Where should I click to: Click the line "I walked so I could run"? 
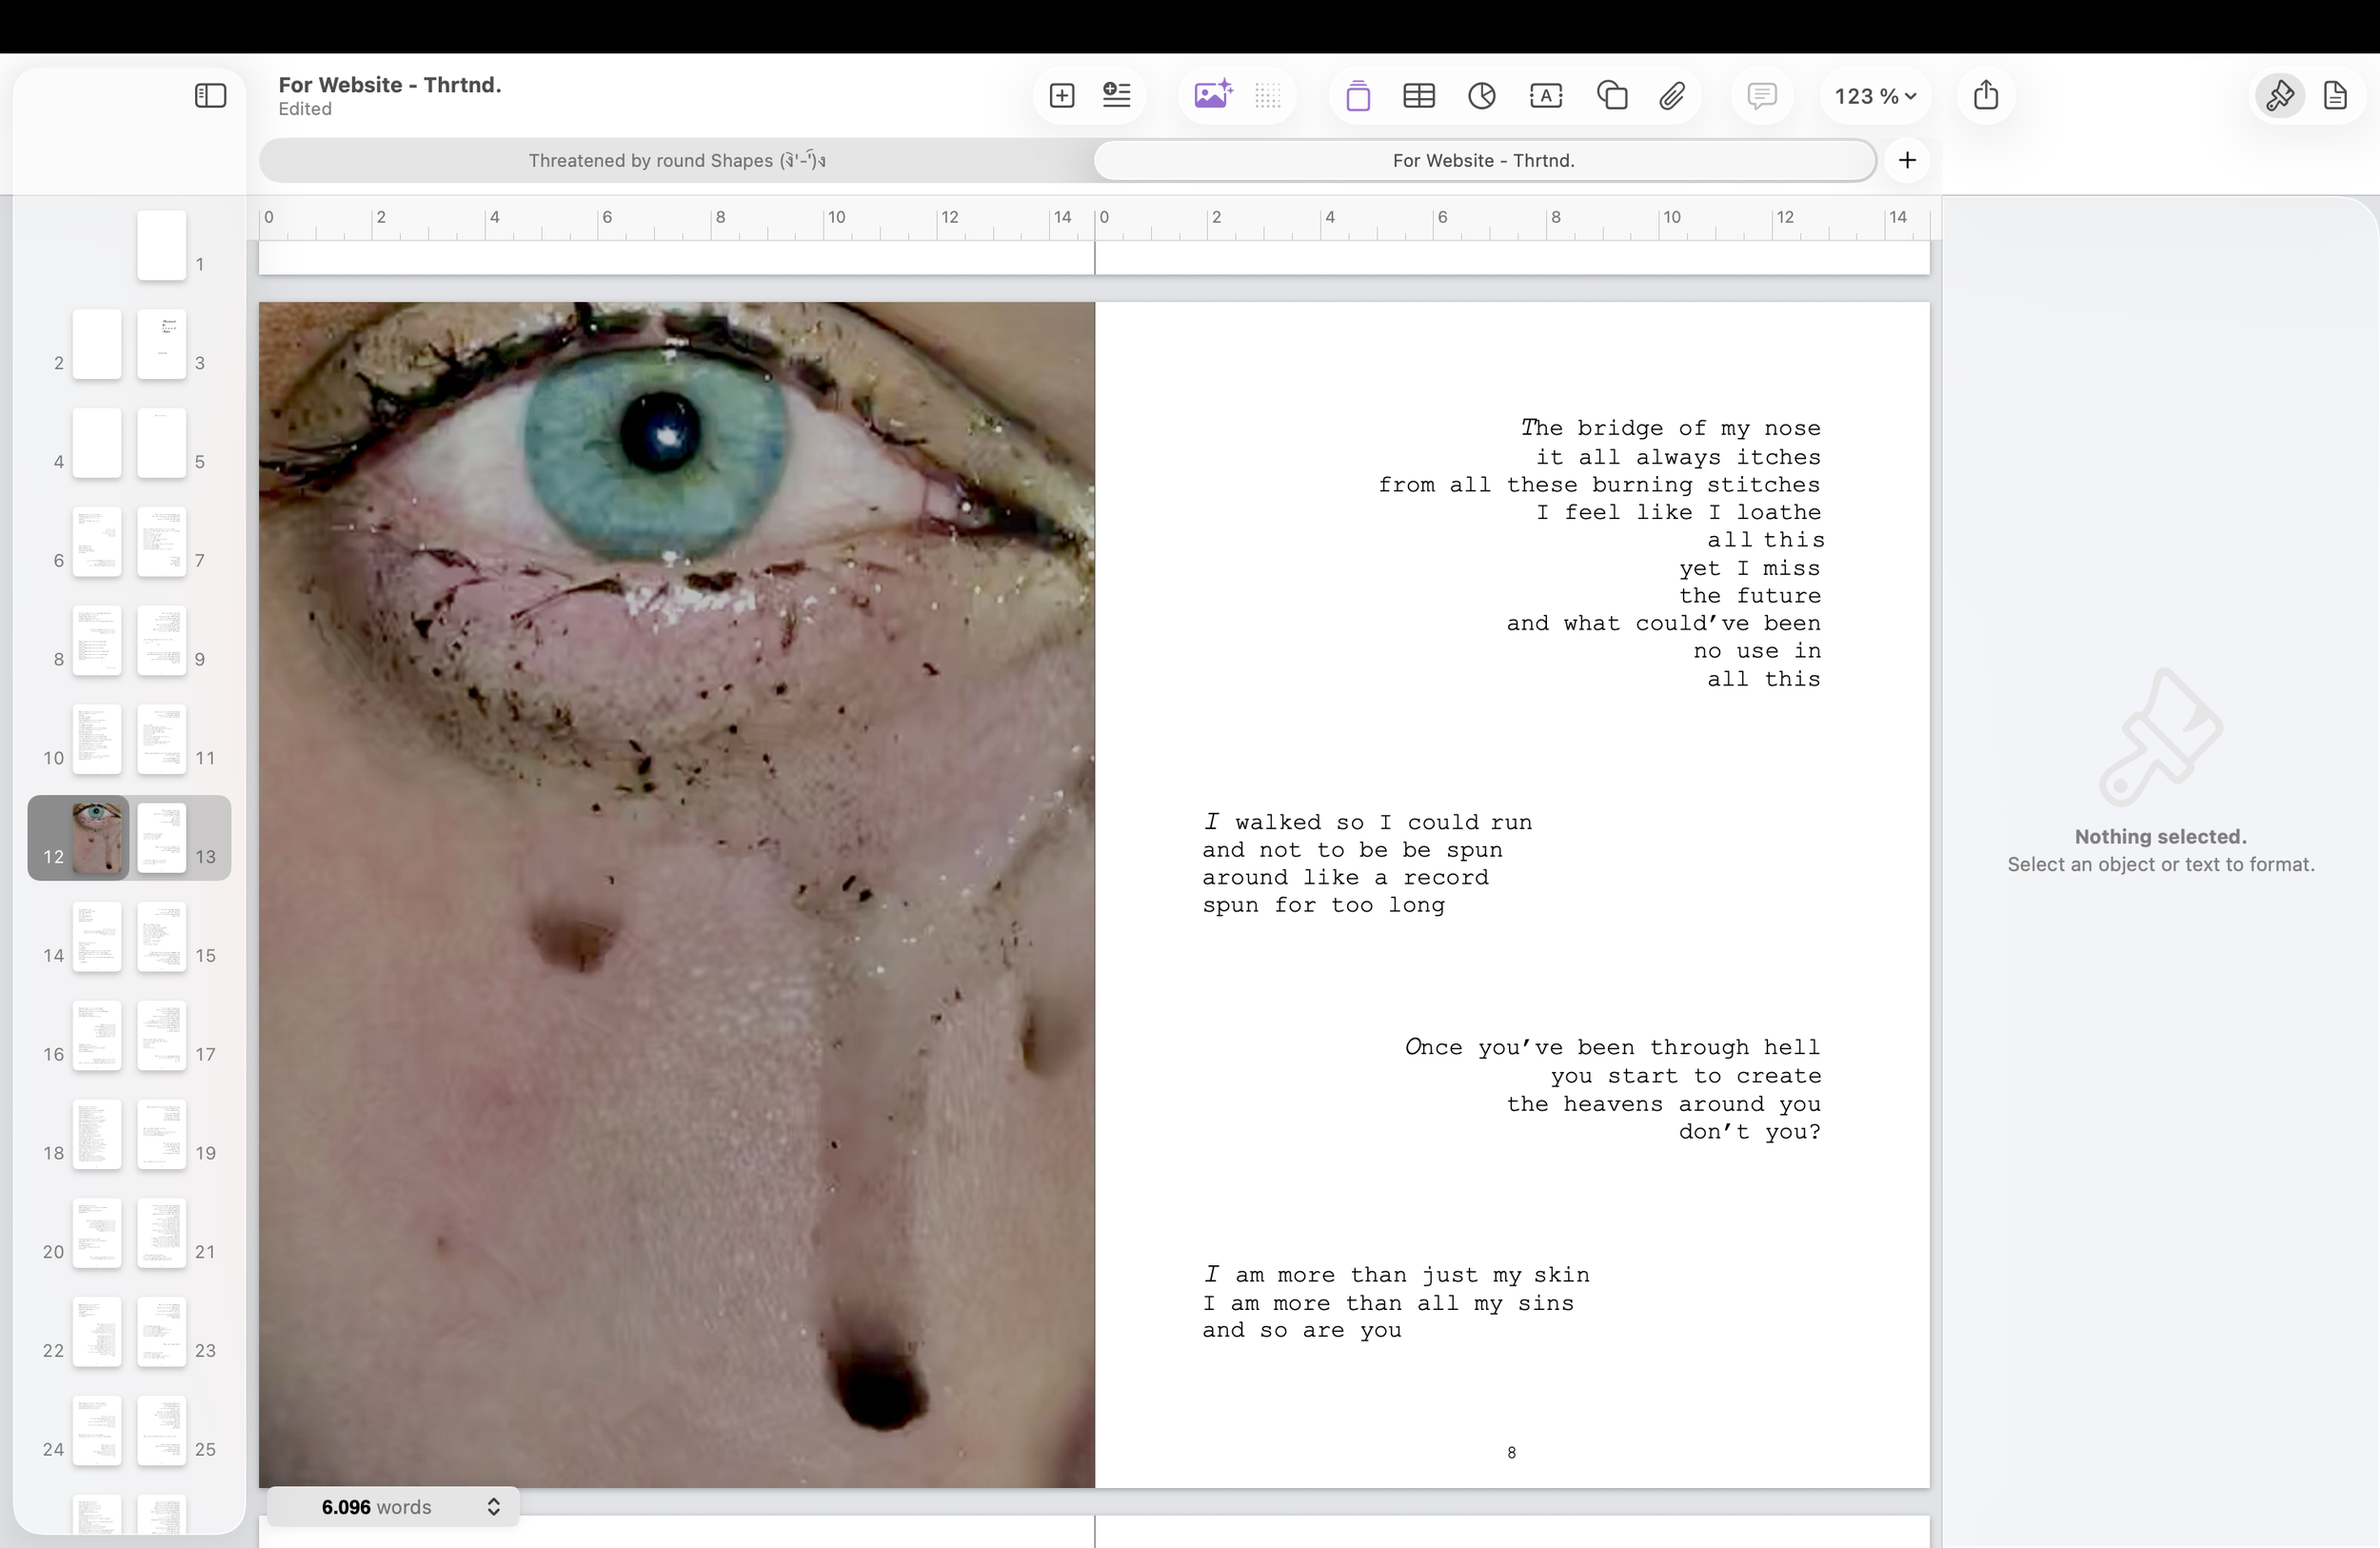click(1367, 822)
